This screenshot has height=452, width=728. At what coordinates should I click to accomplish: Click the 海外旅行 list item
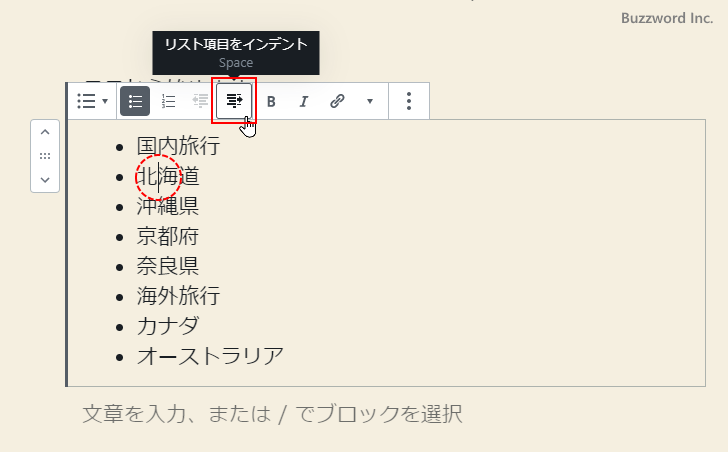(178, 296)
